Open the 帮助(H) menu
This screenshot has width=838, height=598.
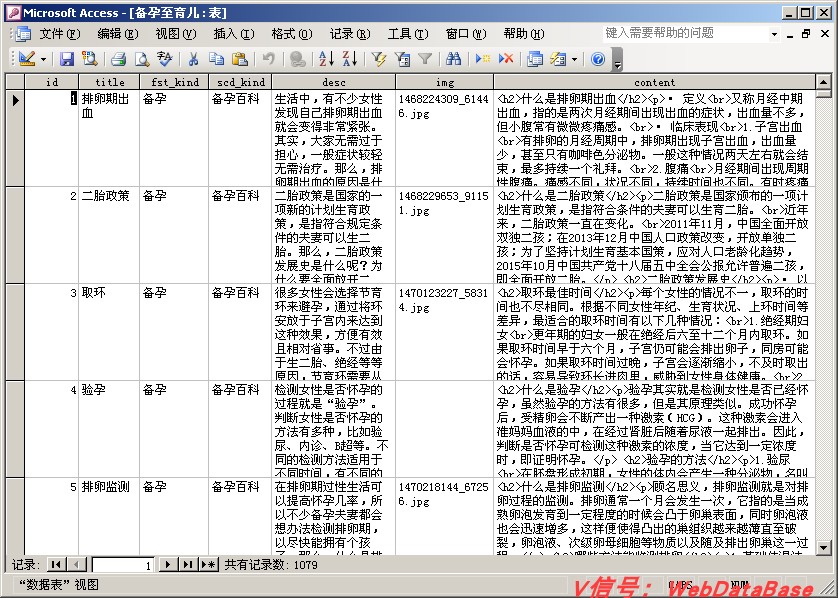point(524,34)
